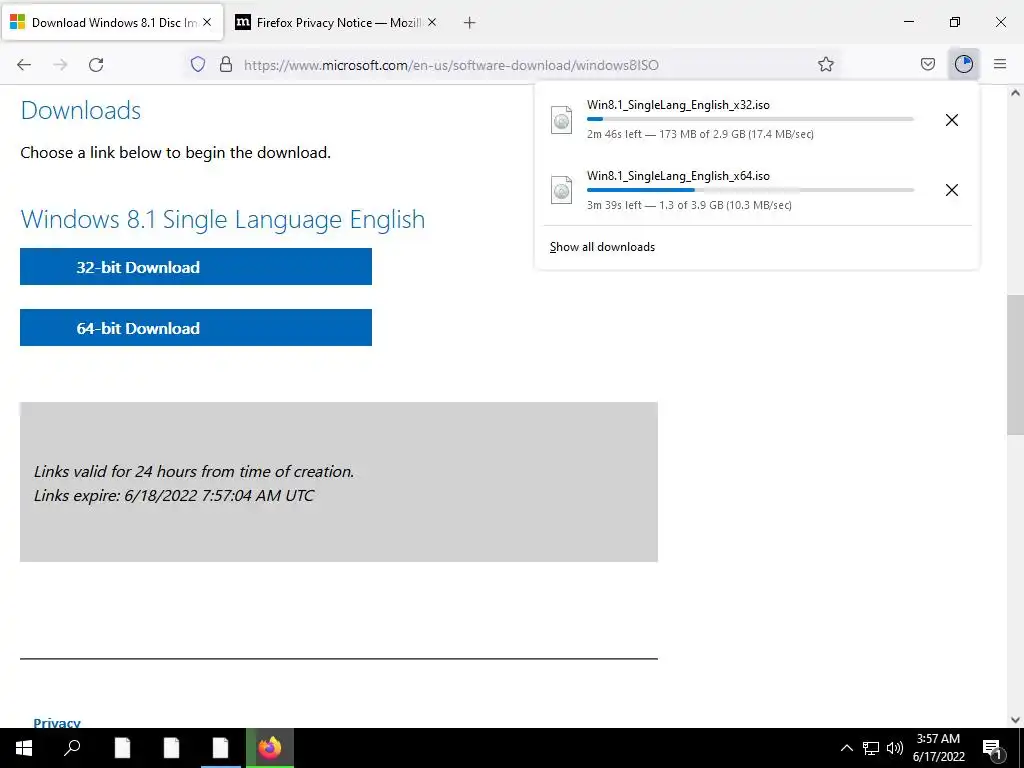Minimize the Firefox window
The image size is (1024, 768).
(908, 22)
